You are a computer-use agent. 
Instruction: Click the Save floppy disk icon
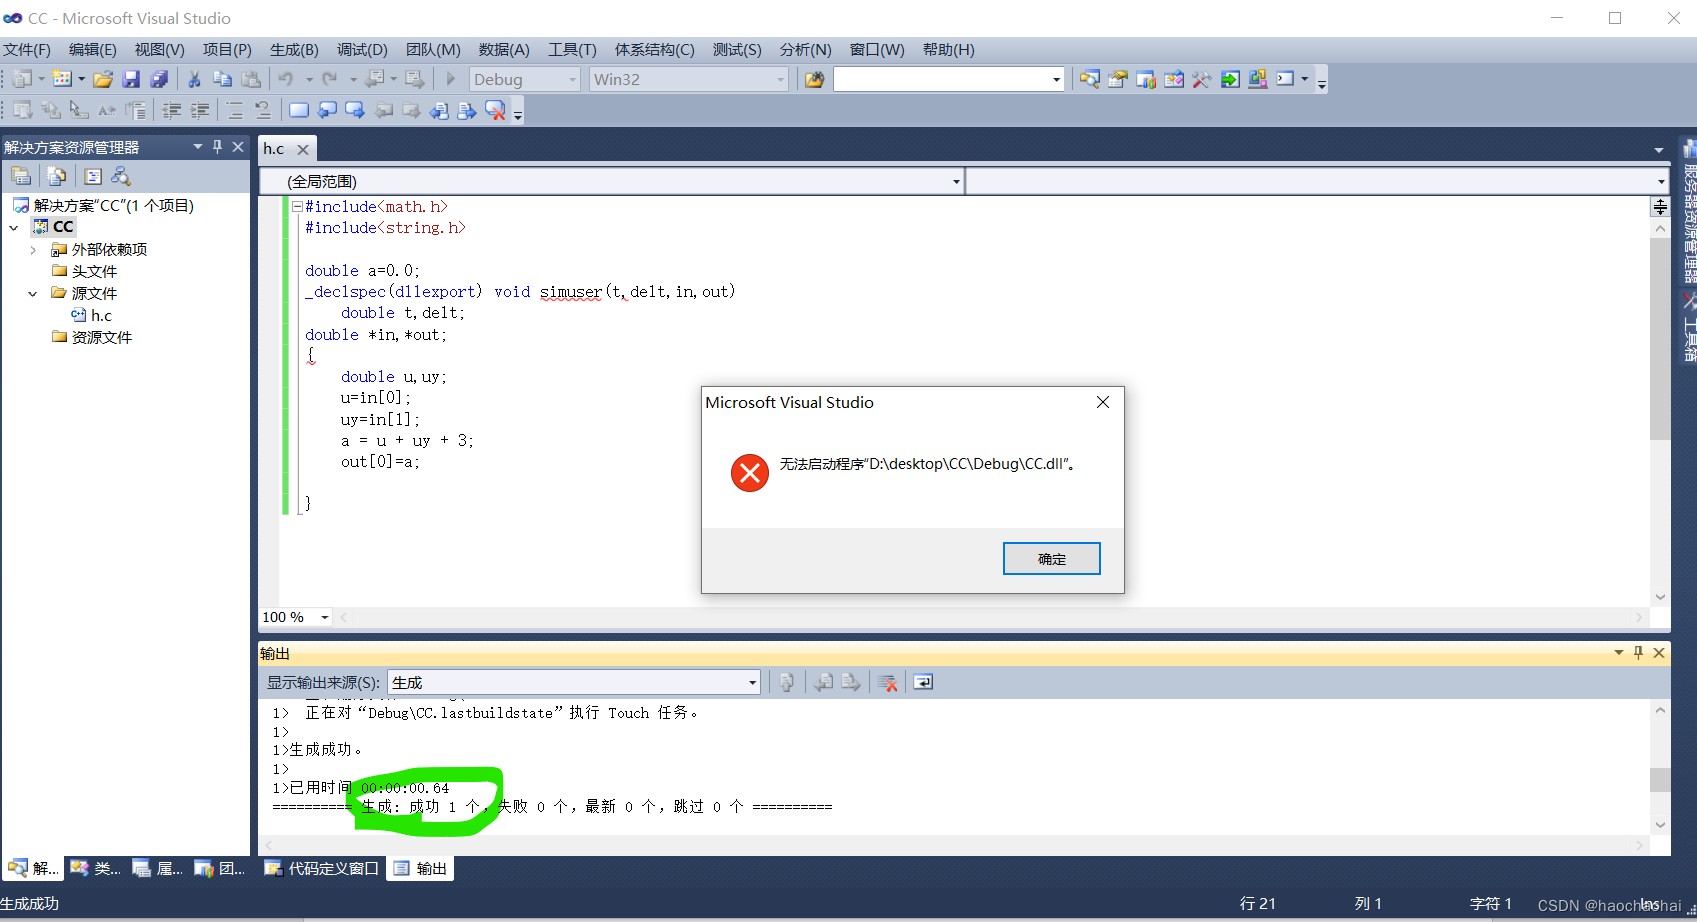(x=131, y=79)
